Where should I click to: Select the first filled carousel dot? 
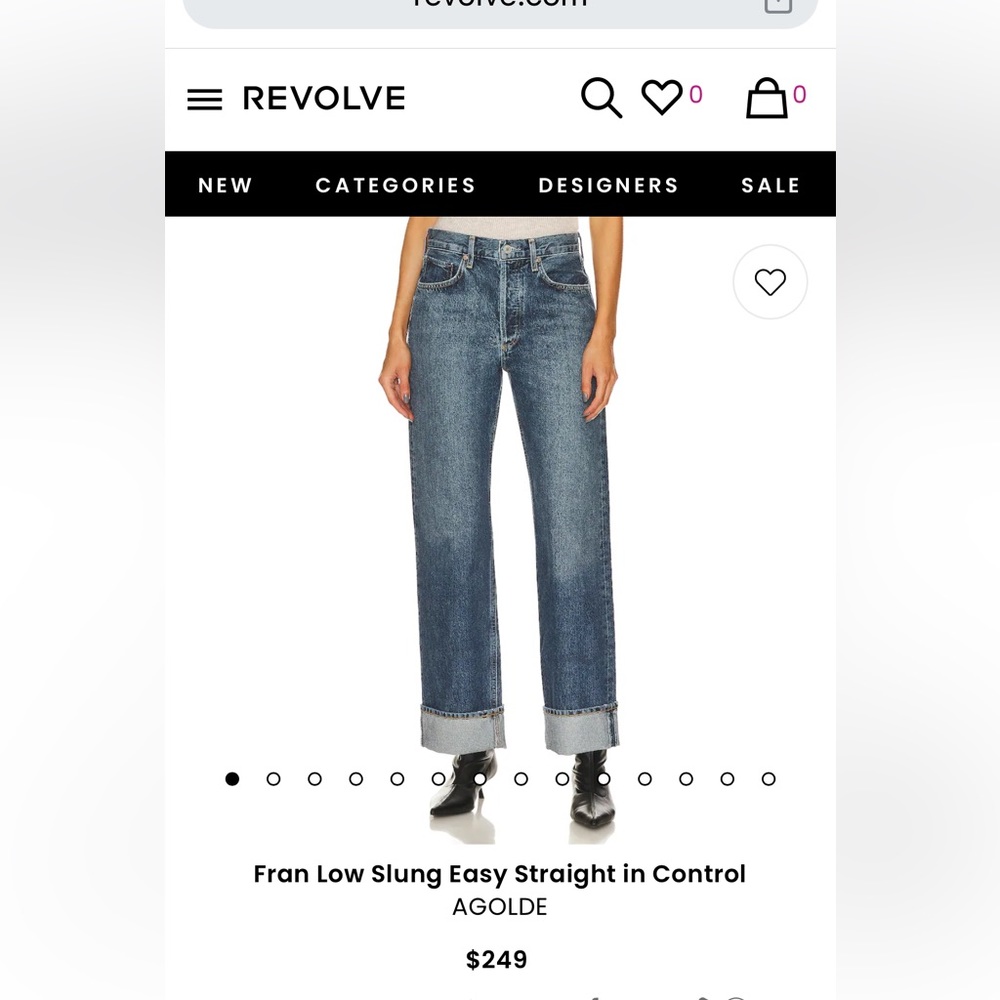232,779
